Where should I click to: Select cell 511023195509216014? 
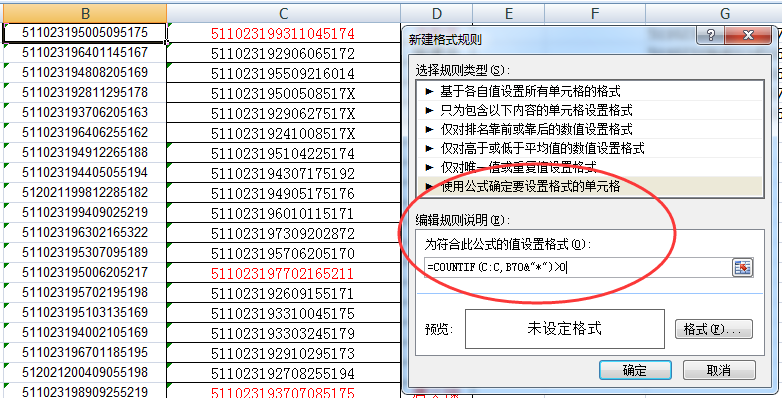[x=283, y=73]
